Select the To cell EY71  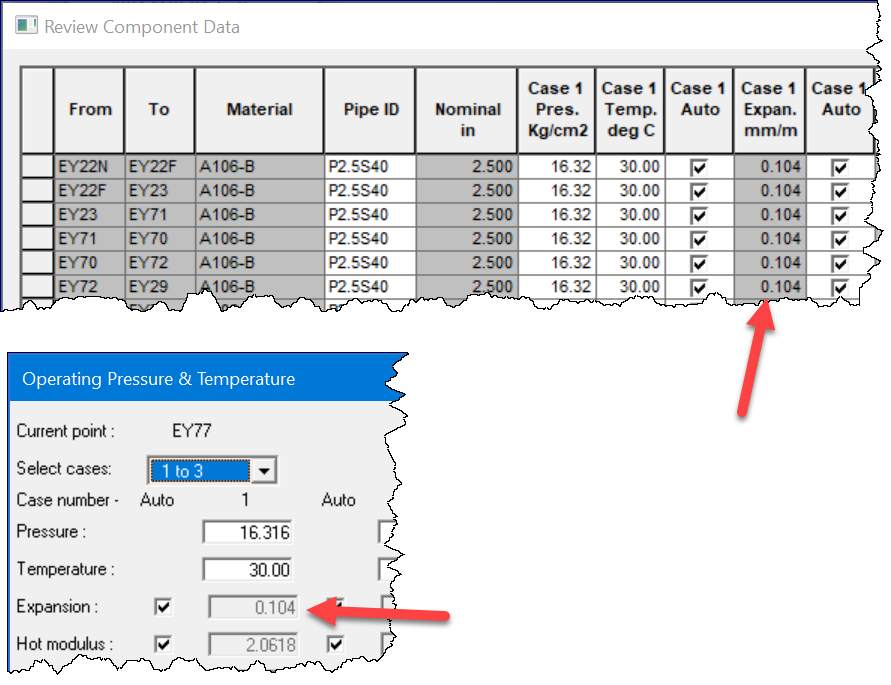tap(159, 214)
